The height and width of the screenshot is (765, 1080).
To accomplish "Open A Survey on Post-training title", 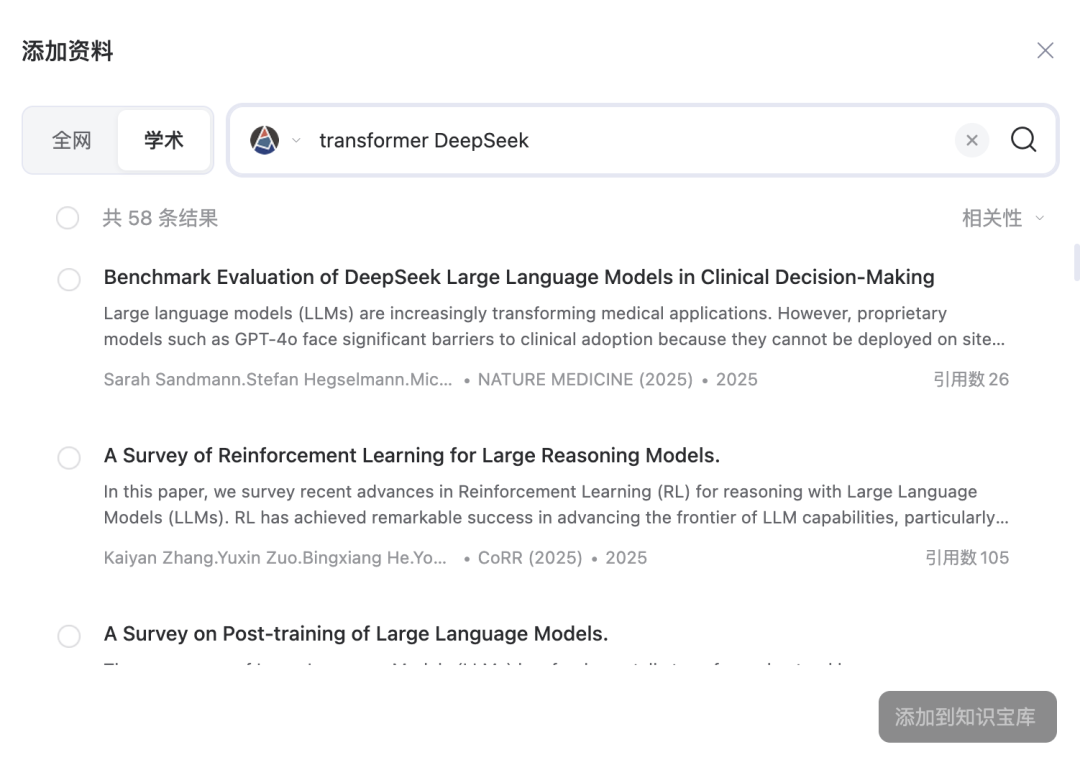I will (355, 633).
